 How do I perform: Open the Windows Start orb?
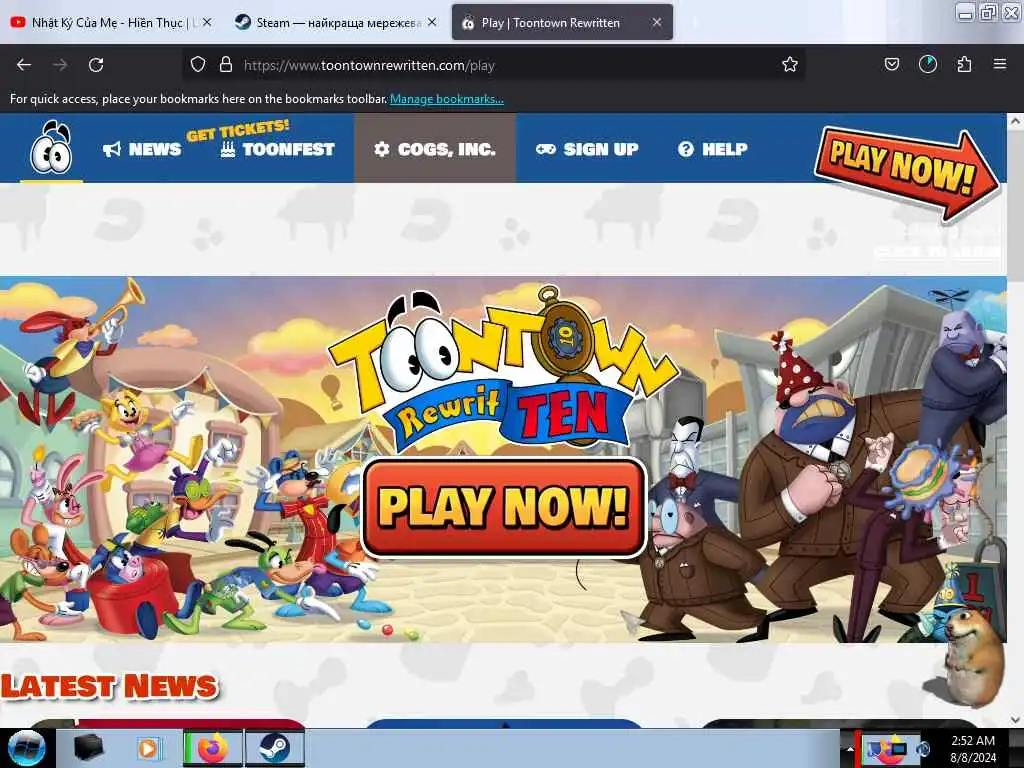(x=27, y=748)
